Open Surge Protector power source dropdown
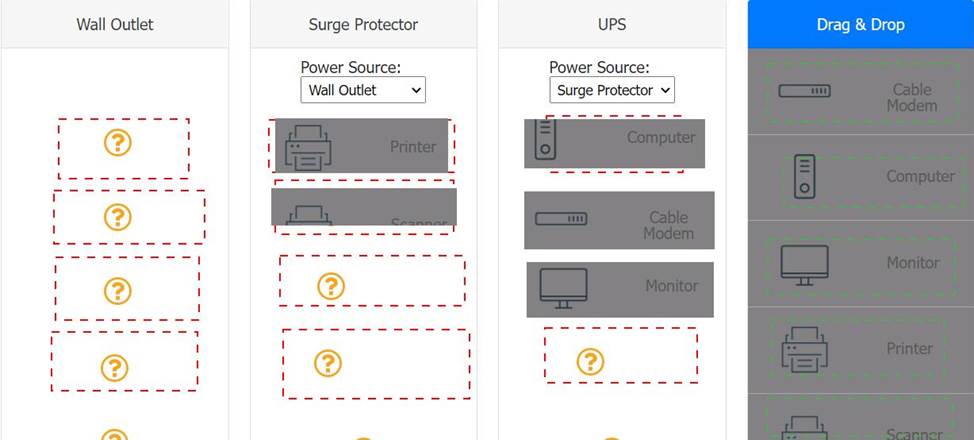Viewport: 974px width, 440px height. pyautogui.click(x=363, y=90)
